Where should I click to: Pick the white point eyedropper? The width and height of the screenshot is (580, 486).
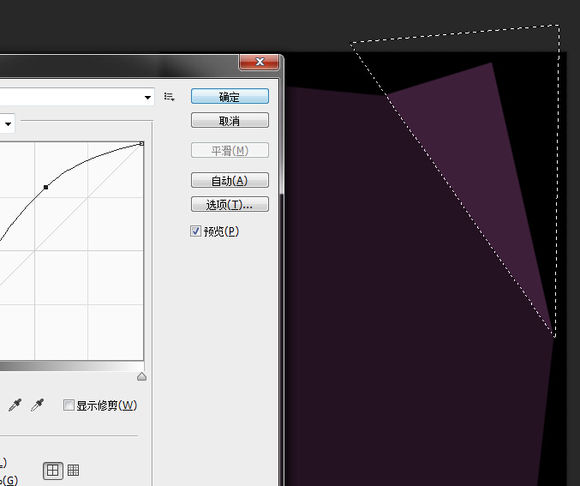click(x=37, y=405)
